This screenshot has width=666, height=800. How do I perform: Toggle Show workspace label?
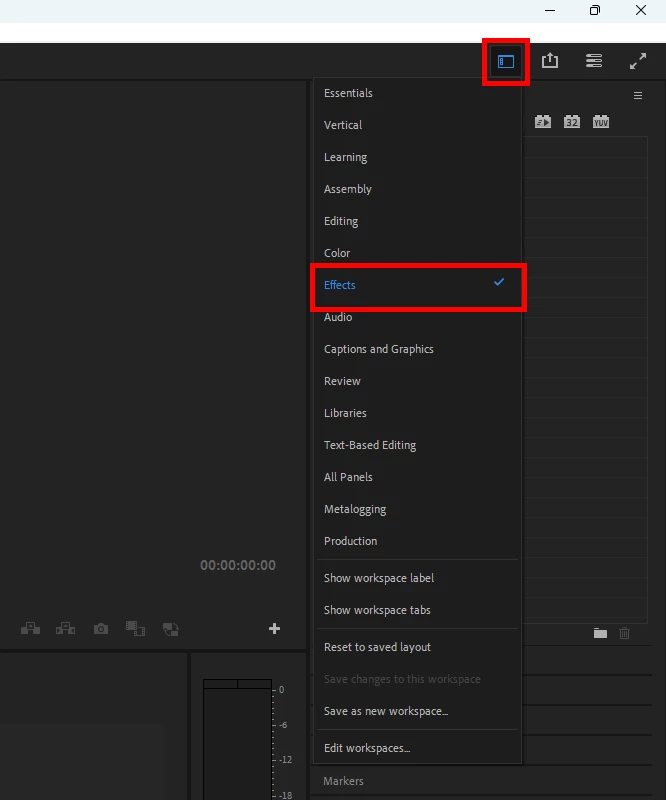[x=417, y=578]
